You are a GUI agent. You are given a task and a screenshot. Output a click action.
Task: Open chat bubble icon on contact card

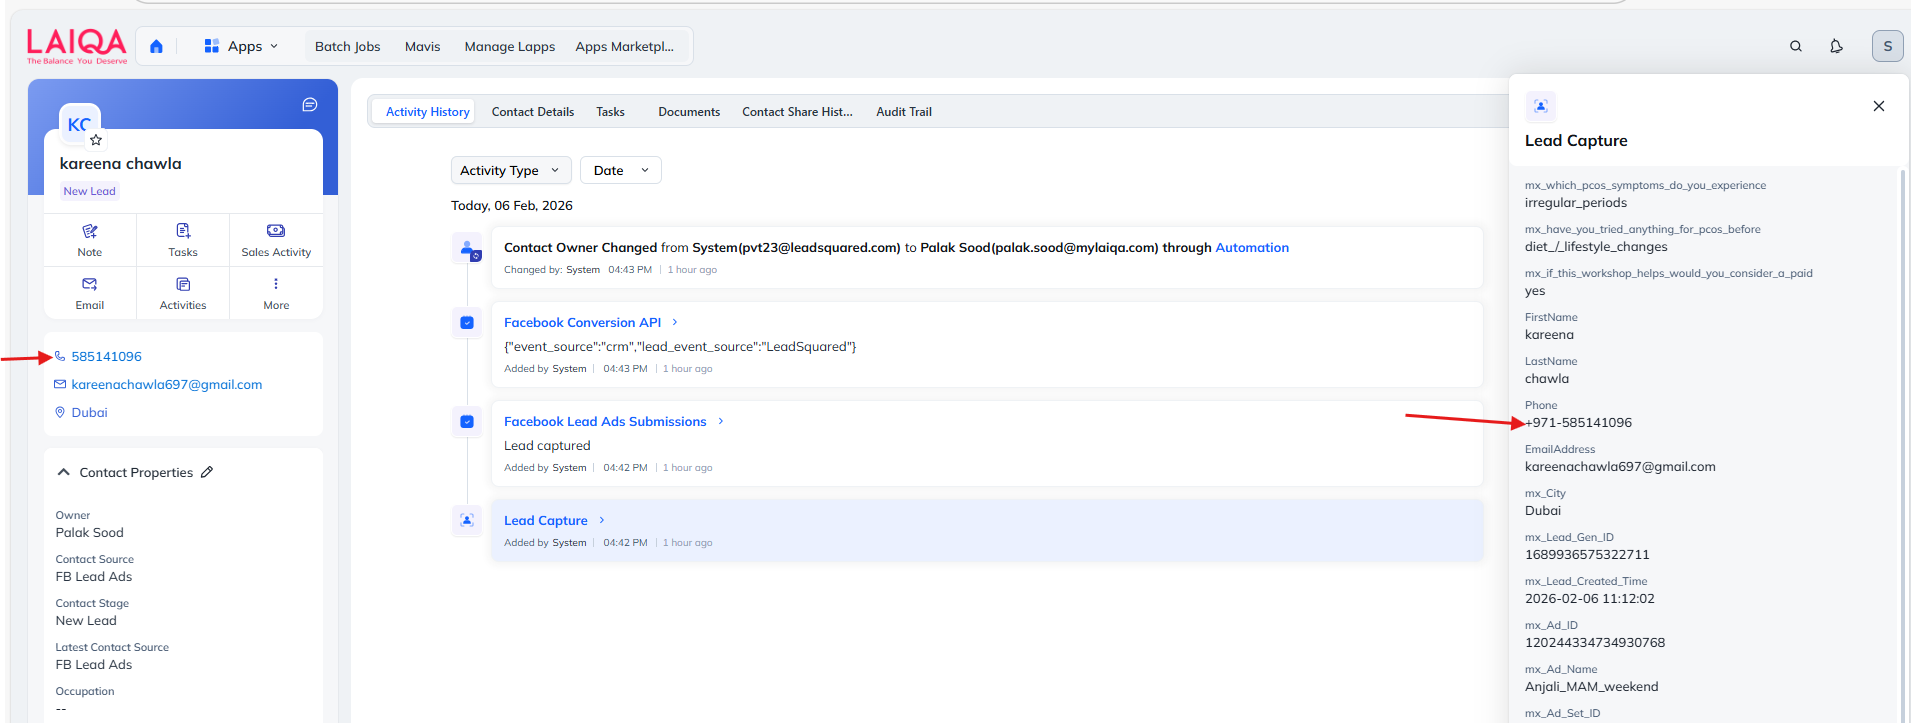click(x=310, y=105)
